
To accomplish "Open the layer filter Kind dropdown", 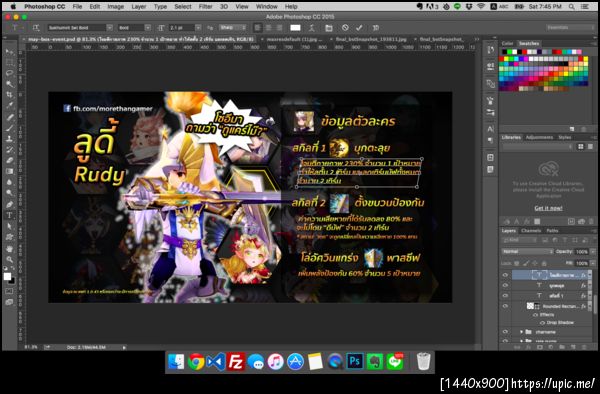I will pos(520,240).
